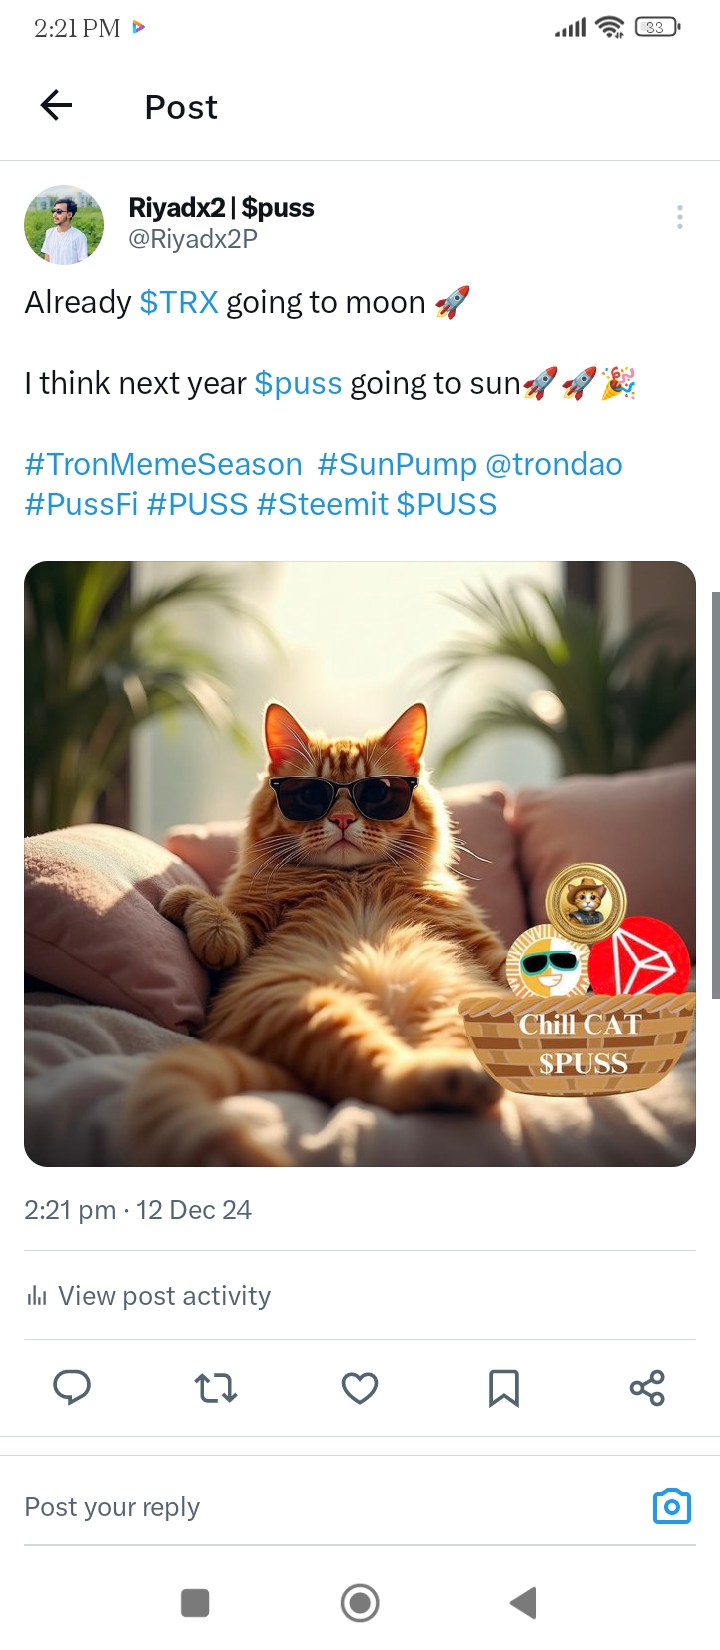Tap the Android recent apps square button
Screen dimensions: 720x1650
[195, 1603]
